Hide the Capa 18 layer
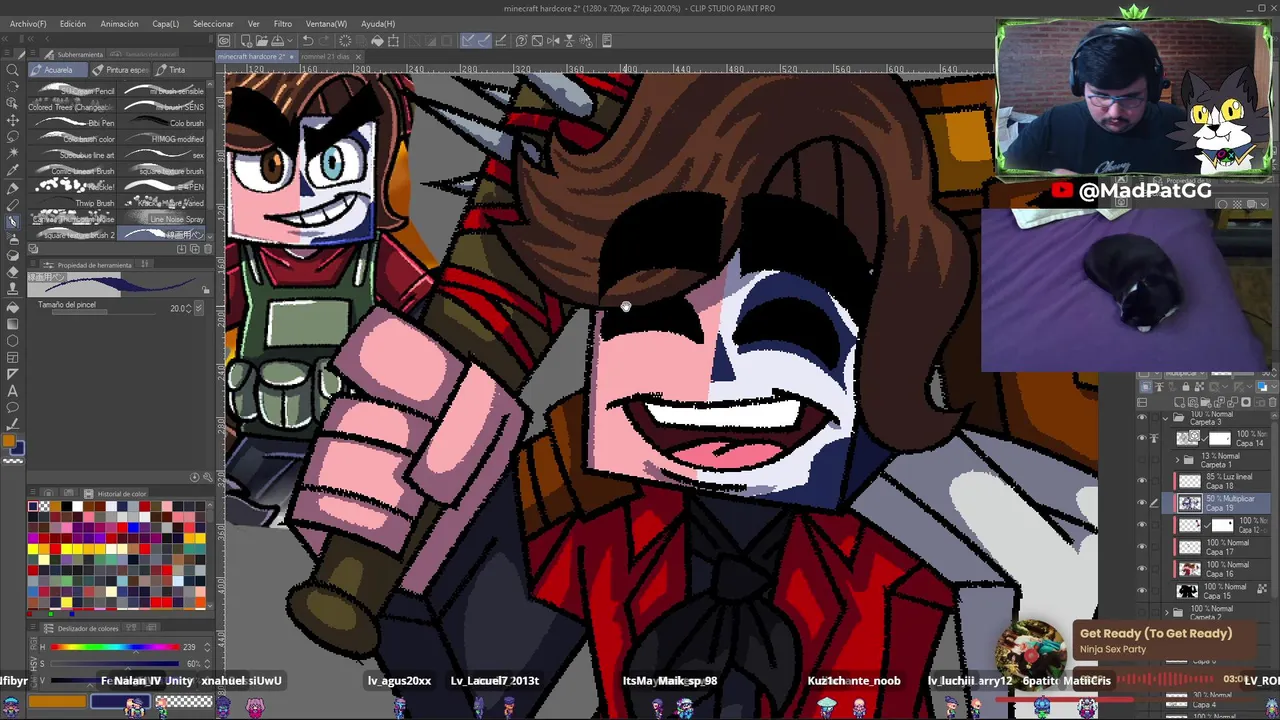This screenshot has height=720, width=1280. [x=1142, y=480]
